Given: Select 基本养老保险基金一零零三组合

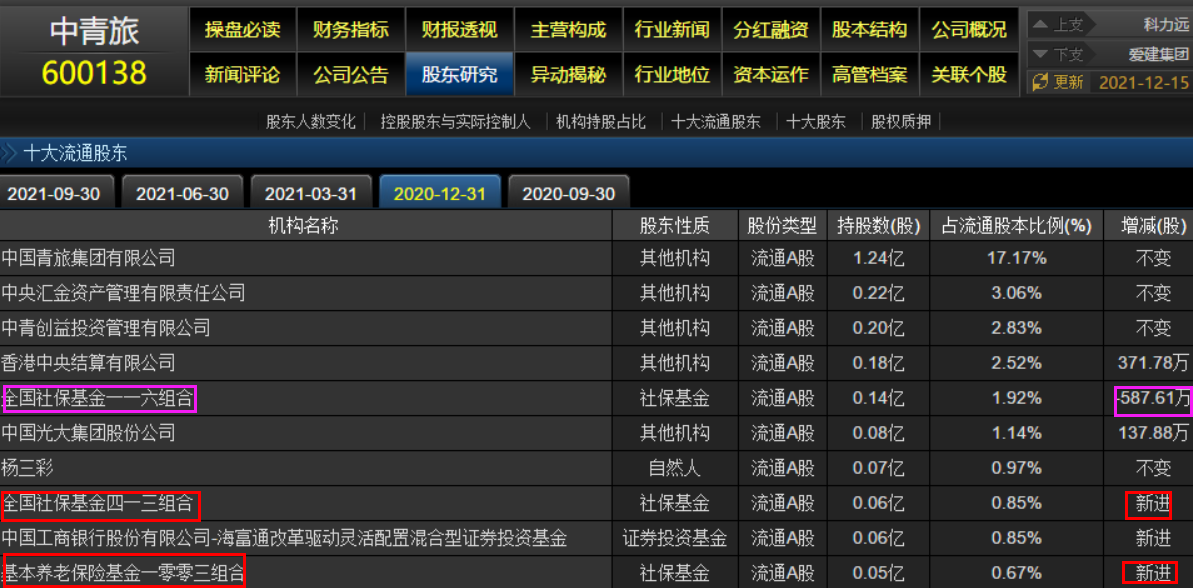Looking at the screenshot, I should pos(122,573).
